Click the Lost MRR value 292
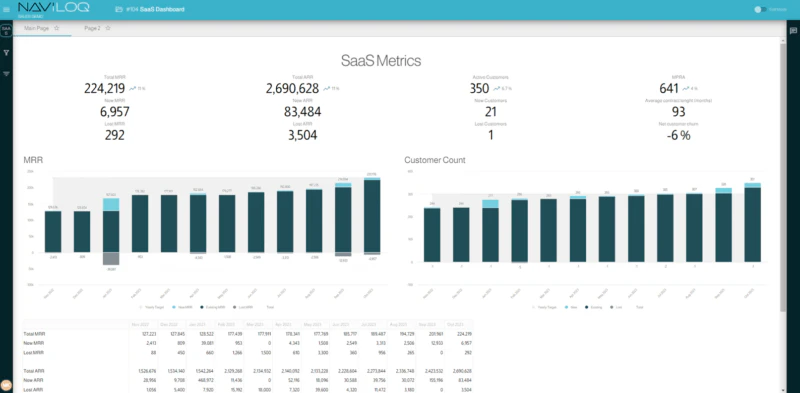 point(114,135)
